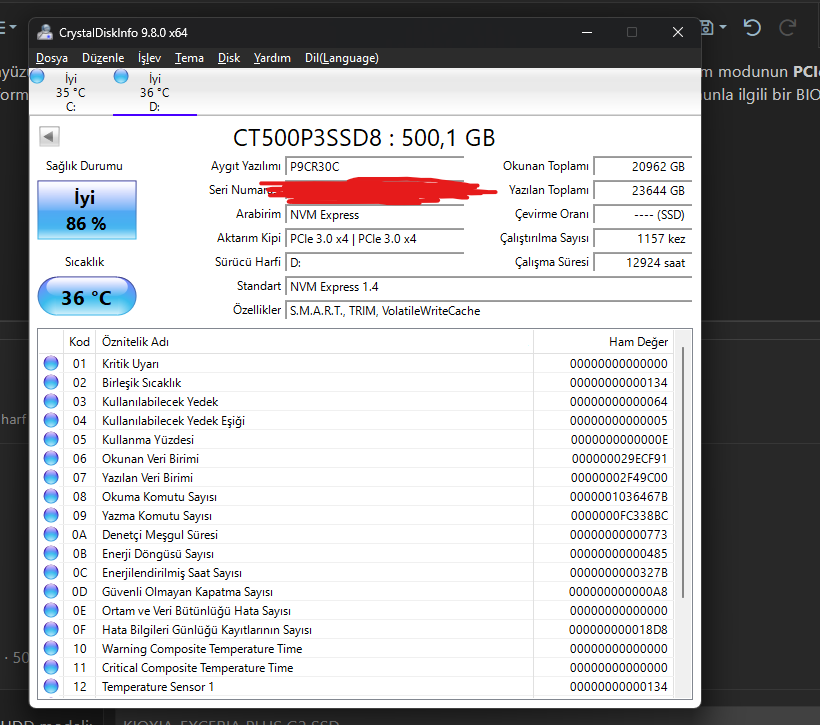Click the status icon for Warning Composite Temperature Time
820x725 pixels.
[51, 648]
